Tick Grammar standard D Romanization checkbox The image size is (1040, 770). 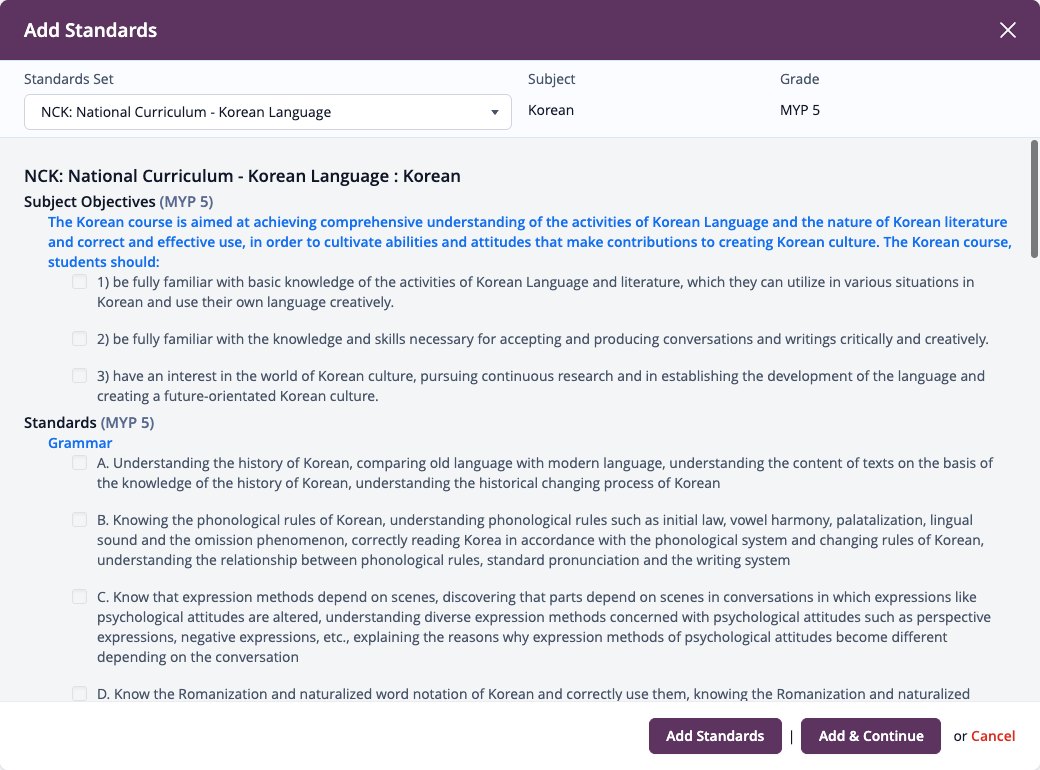pyautogui.click(x=80, y=694)
